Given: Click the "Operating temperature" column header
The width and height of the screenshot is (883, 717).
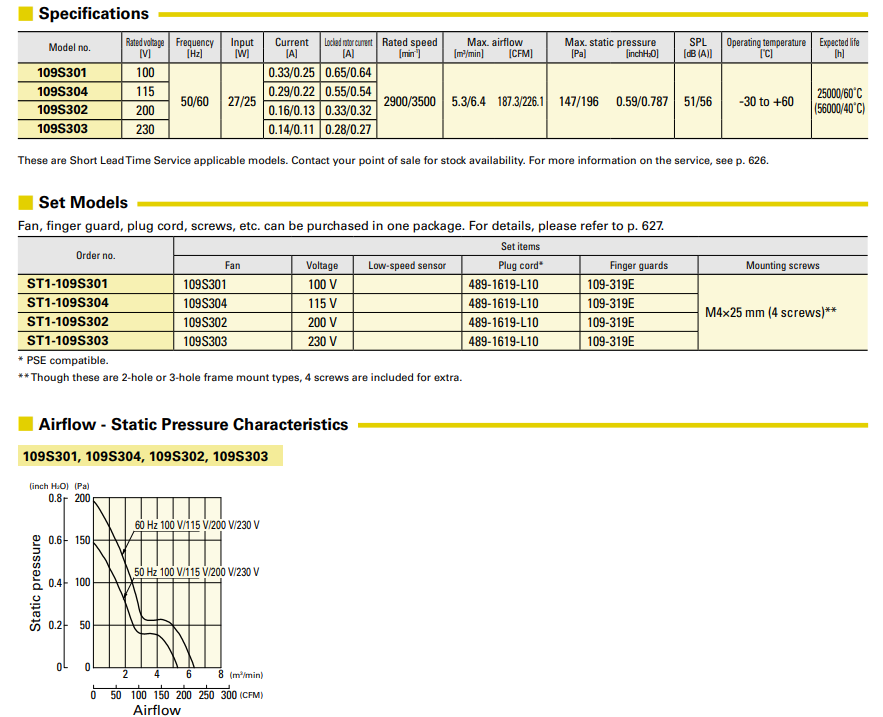Looking at the screenshot, I should point(766,48).
